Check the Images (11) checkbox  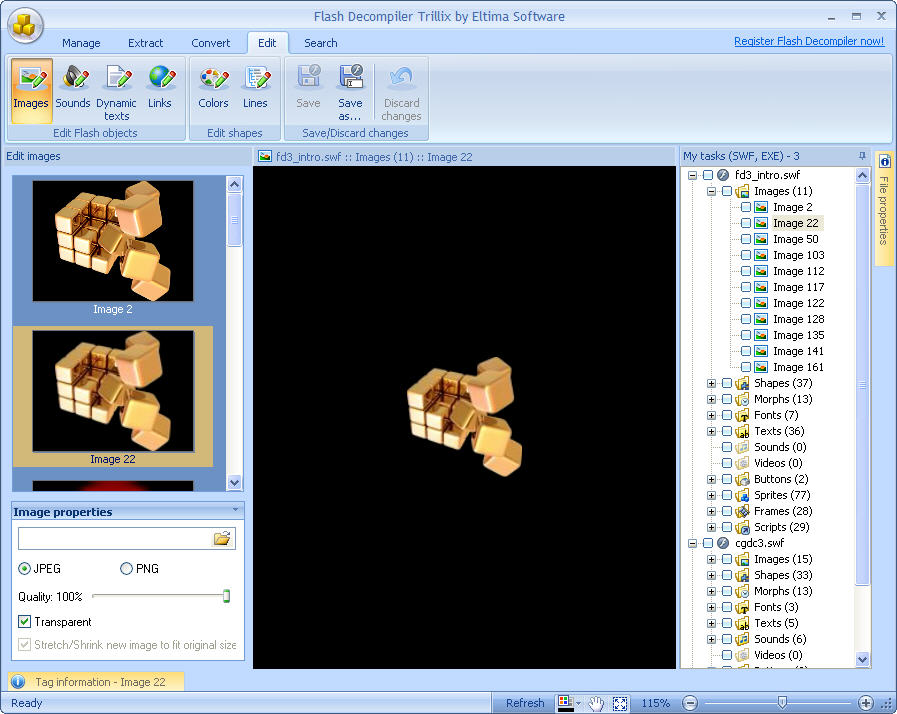tap(727, 191)
